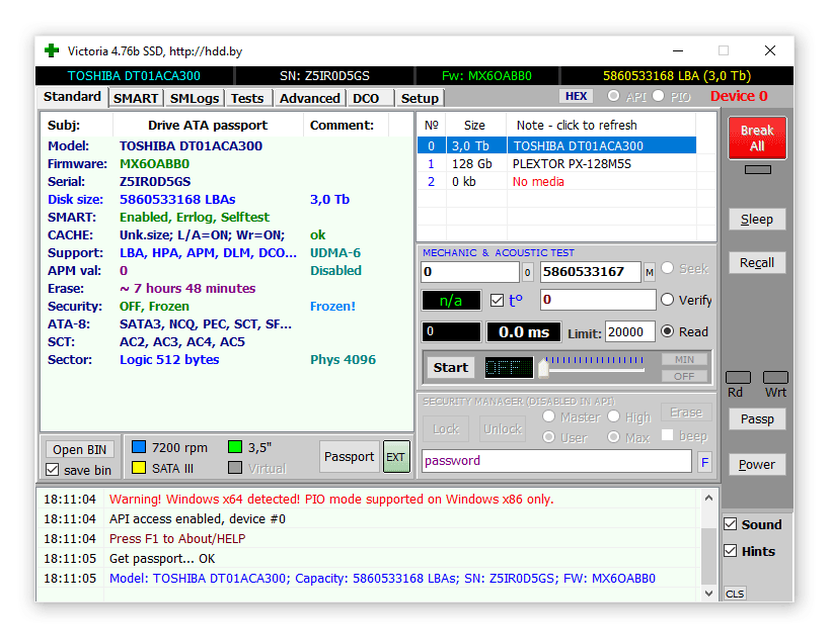
Task: Switch to the SMART tab
Action: tap(135, 98)
